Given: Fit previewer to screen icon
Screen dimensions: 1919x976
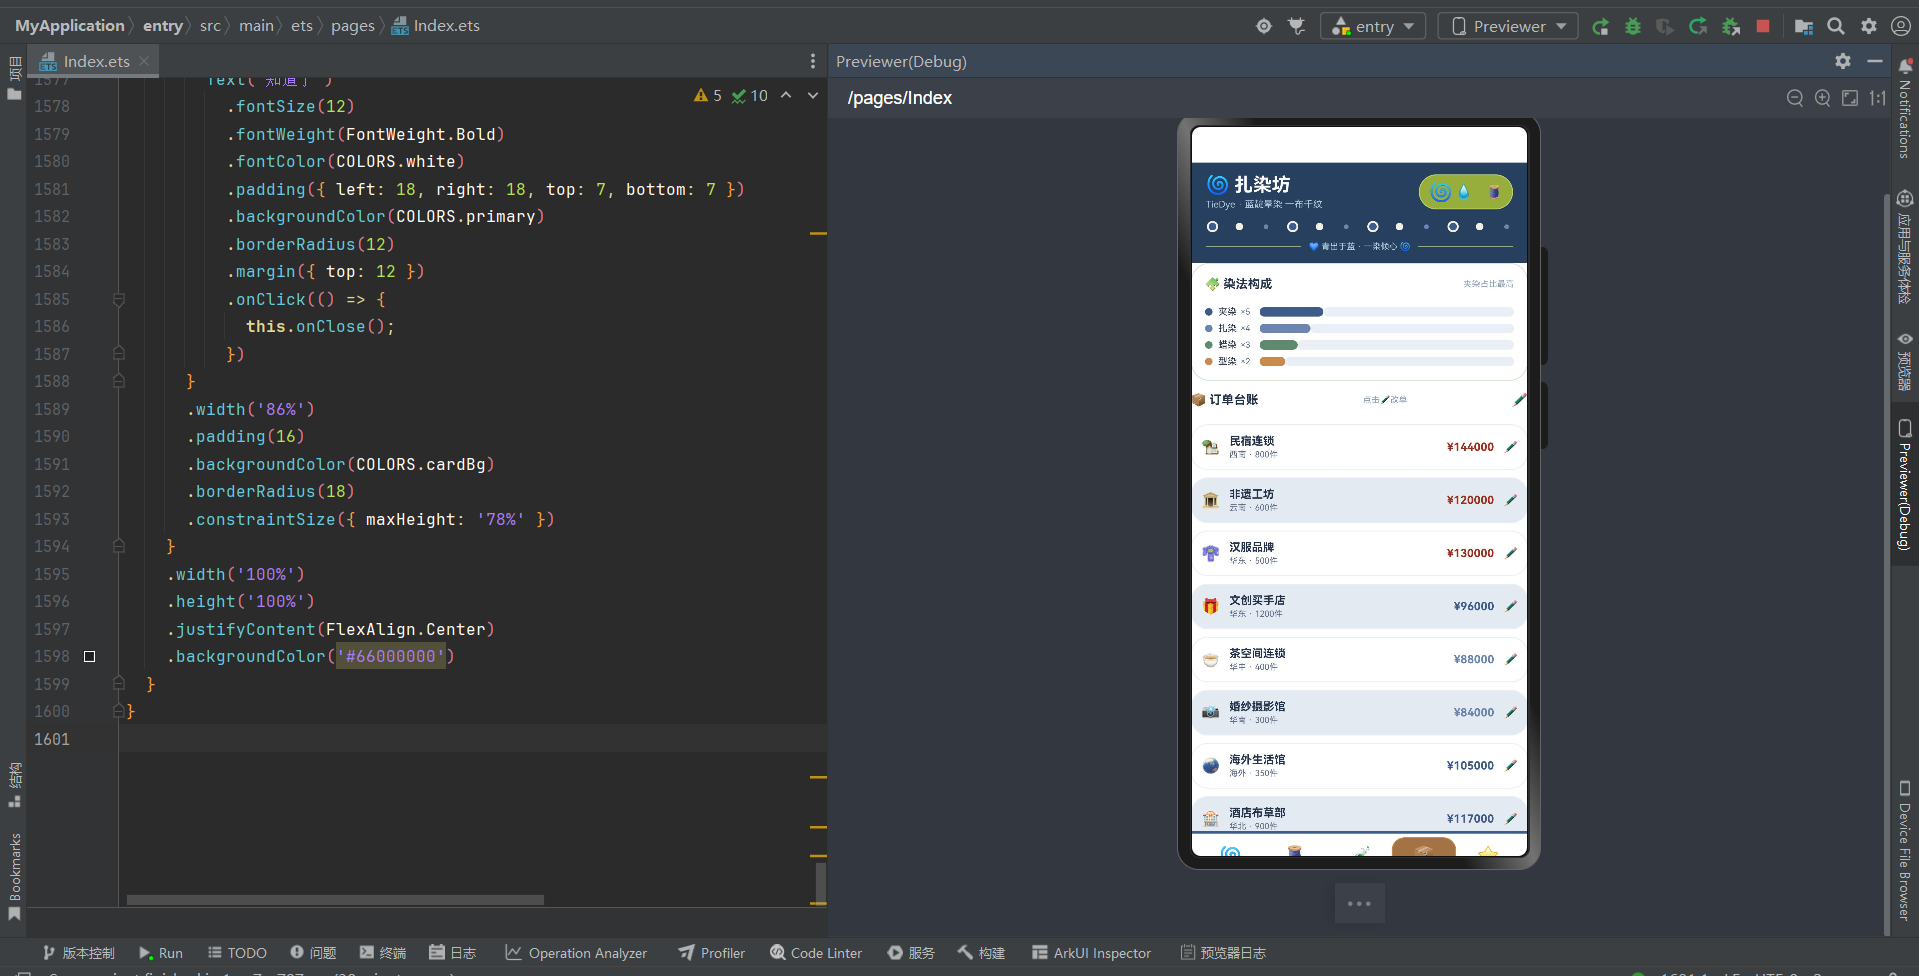Looking at the screenshot, I should tap(1850, 97).
